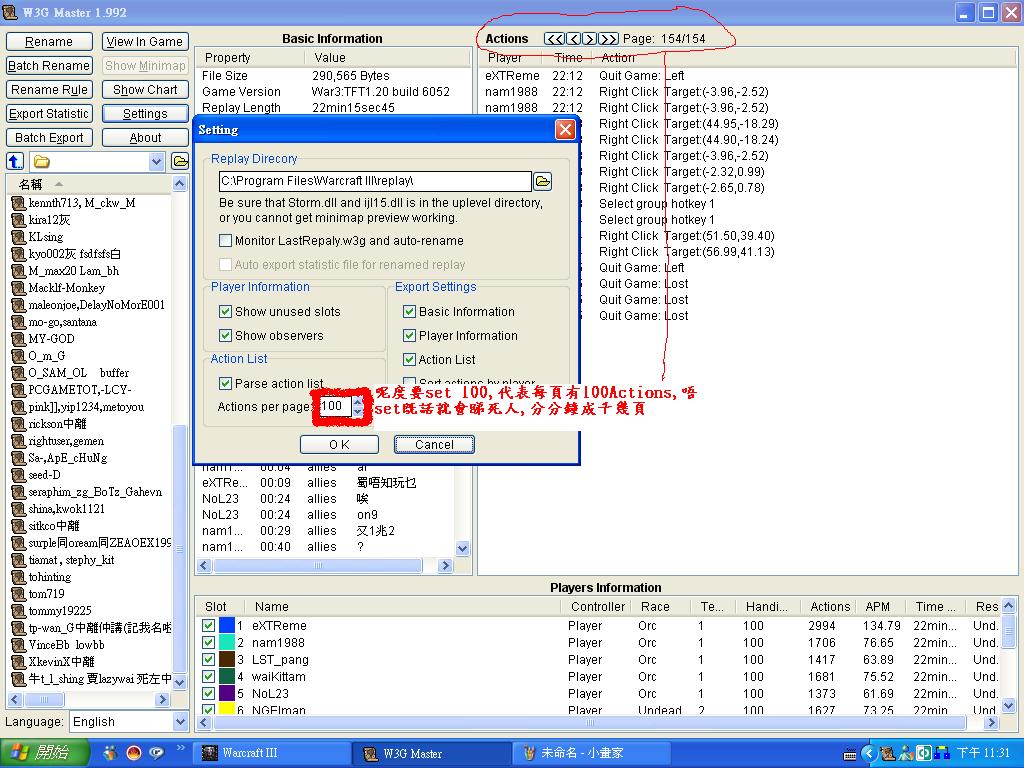The height and width of the screenshot is (768, 1024).
Task: Click the up-one-folder arrow icon
Action: [15, 161]
